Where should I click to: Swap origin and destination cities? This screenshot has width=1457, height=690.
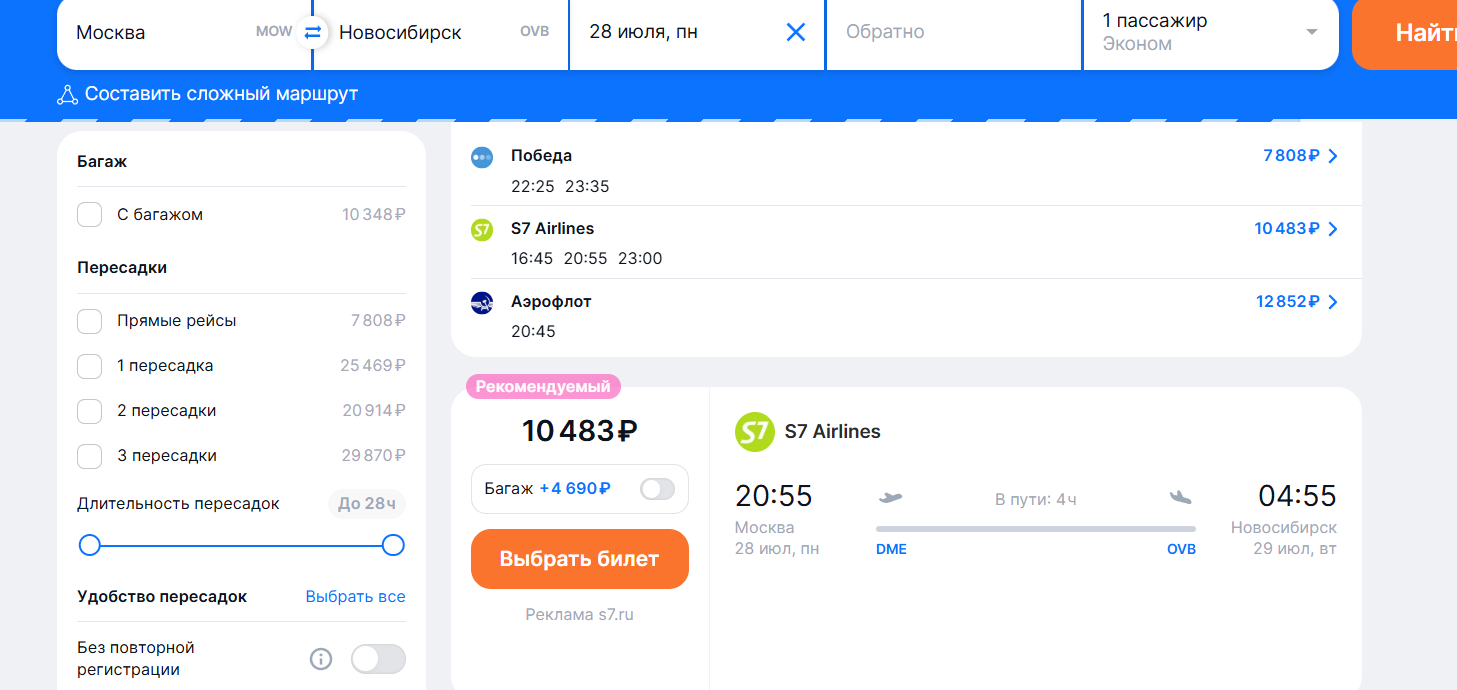coord(312,32)
